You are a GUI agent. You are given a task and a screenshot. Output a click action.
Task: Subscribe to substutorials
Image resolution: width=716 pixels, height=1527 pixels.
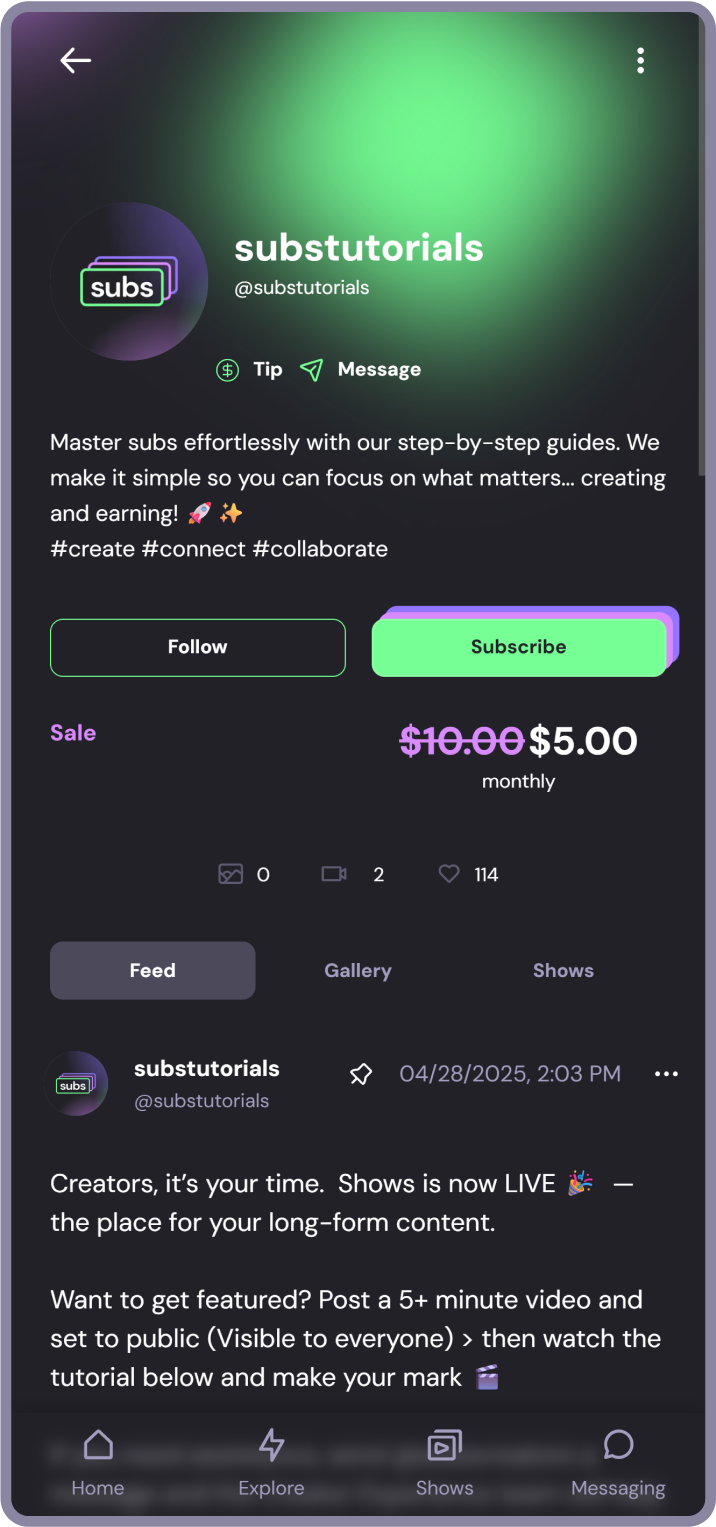pyautogui.click(x=519, y=647)
